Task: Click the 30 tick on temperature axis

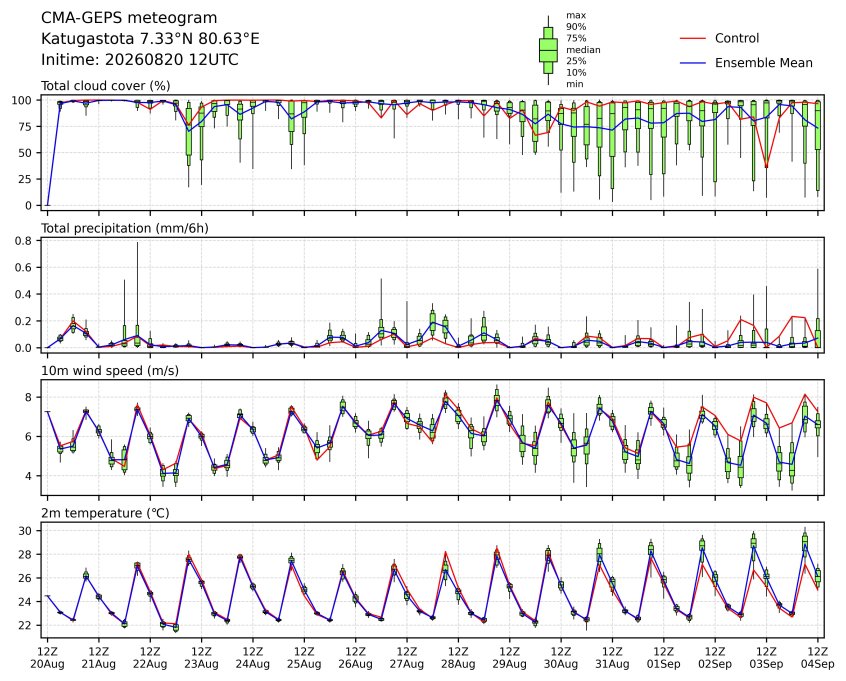Action: 25,531
